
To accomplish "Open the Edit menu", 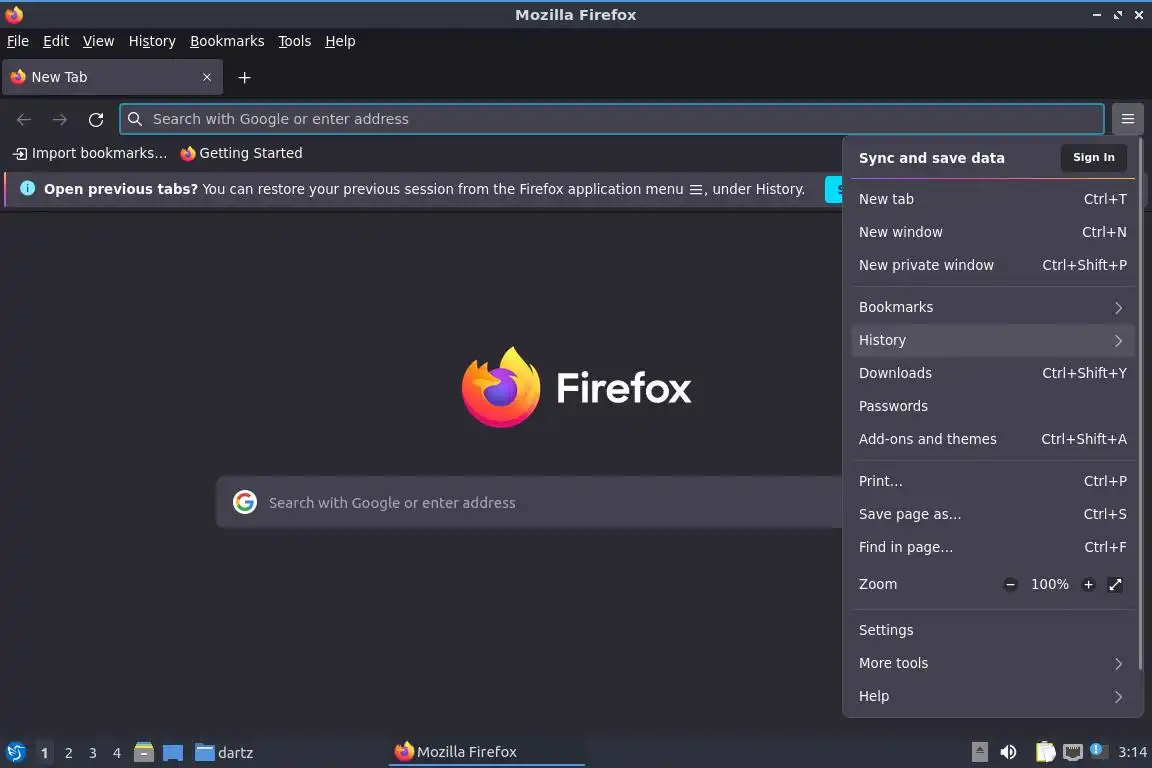I will (x=56, y=41).
